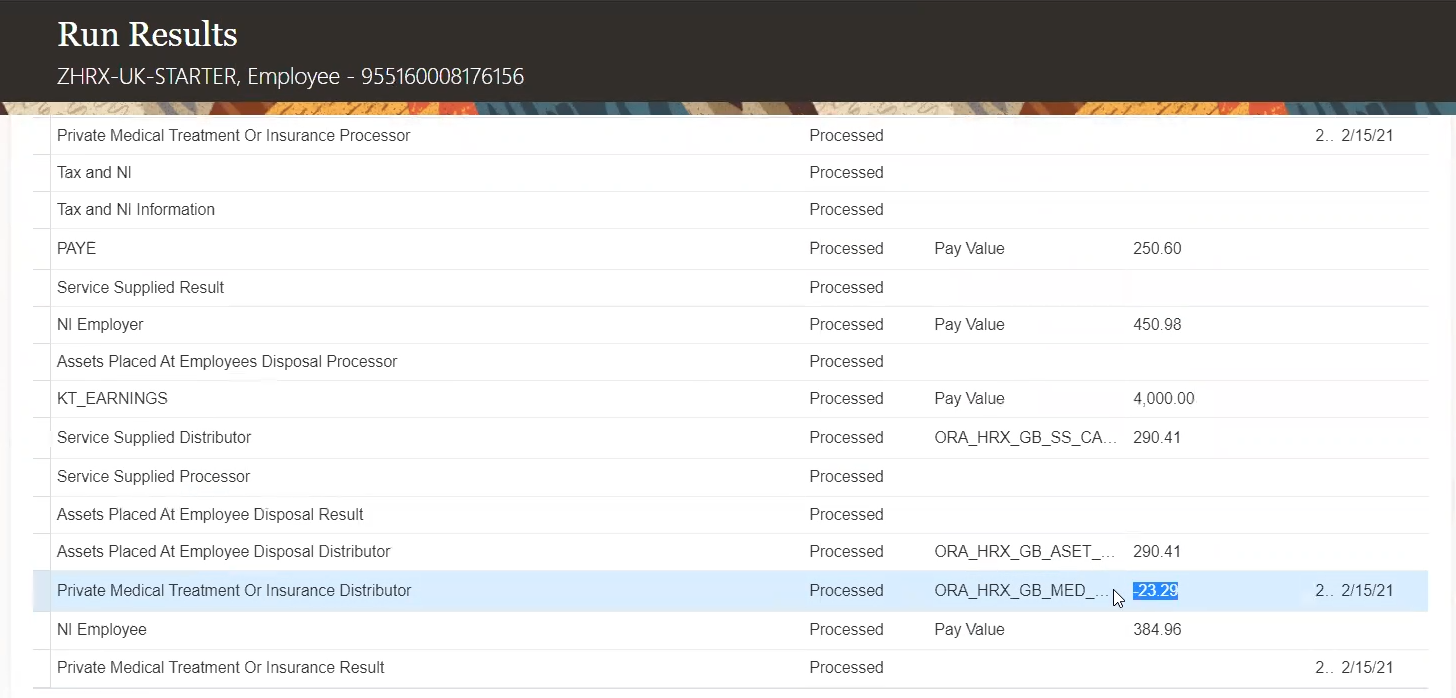This screenshot has height=698, width=1456.
Task: Click the highlighted -23.29 value cell
Action: click(x=1155, y=591)
